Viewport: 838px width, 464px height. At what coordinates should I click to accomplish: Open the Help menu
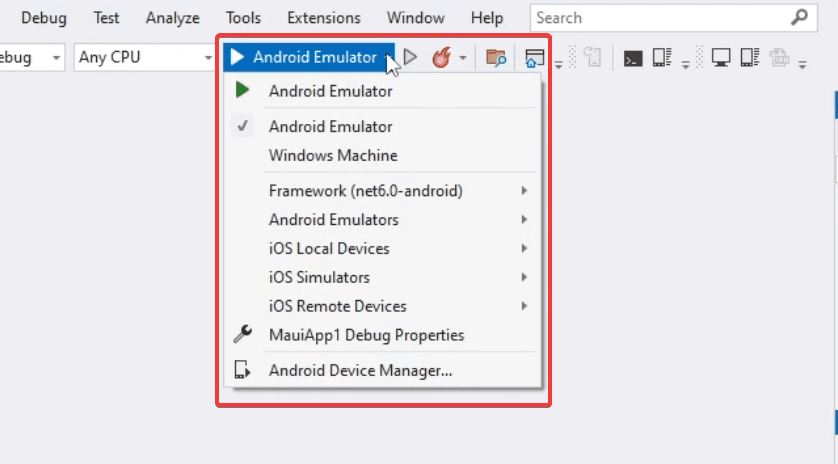(487, 18)
